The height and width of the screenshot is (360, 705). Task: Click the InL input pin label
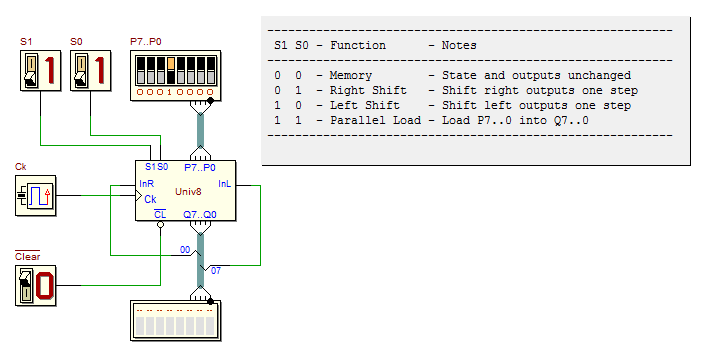point(224,184)
